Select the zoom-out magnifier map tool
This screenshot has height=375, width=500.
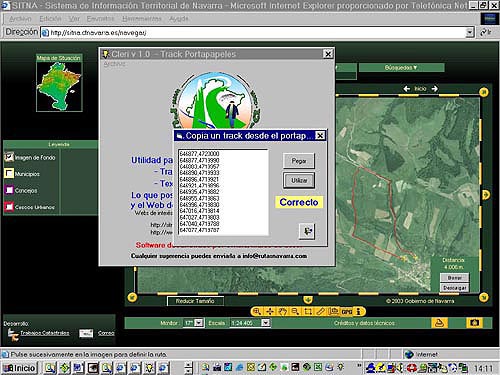[295, 311]
